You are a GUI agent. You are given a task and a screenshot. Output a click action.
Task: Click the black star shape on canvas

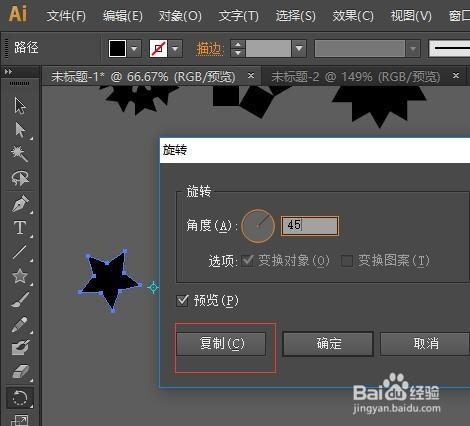coord(110,281)
